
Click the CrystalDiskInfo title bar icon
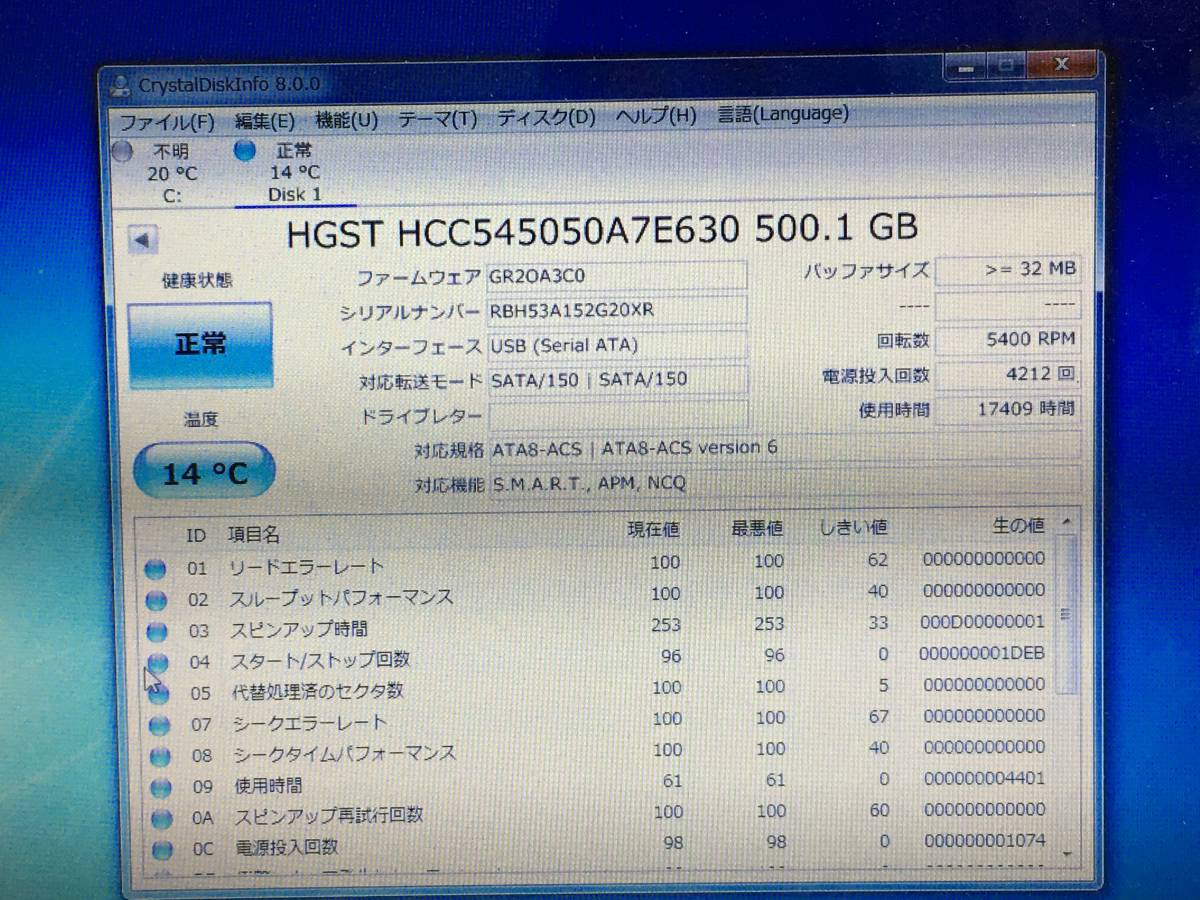(x=122, y=84)
